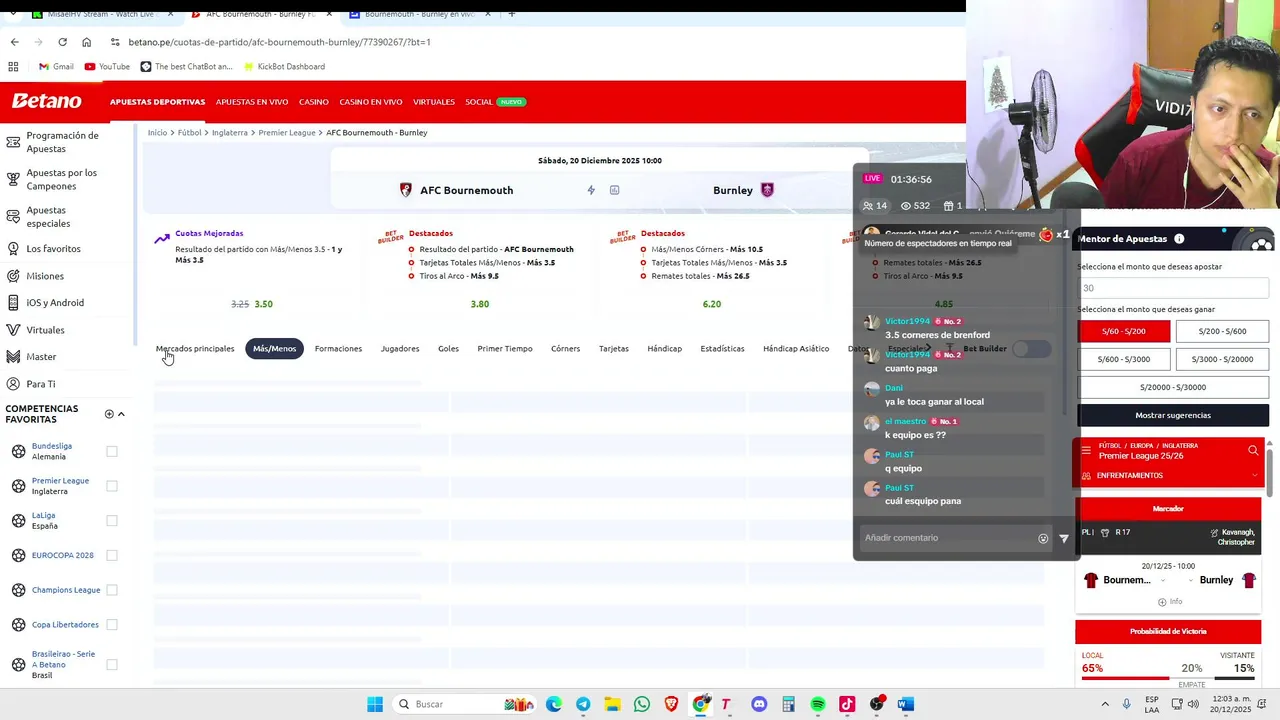The height and width of the screenshot is (720, 1280).
Task: Open OBS Studio from the taskbar
Action: [x=877, y=704]
